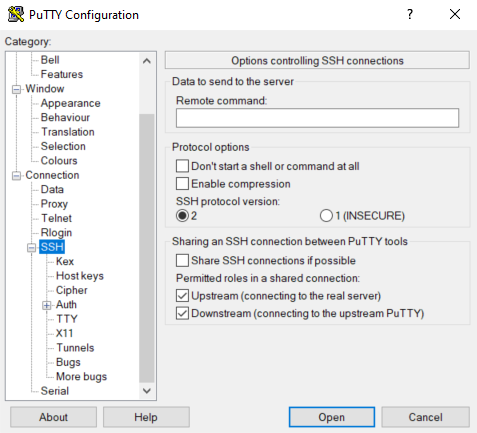Select Translation in the tree
The height and width of the screenshot is (433, 477).
click(68, 132)
